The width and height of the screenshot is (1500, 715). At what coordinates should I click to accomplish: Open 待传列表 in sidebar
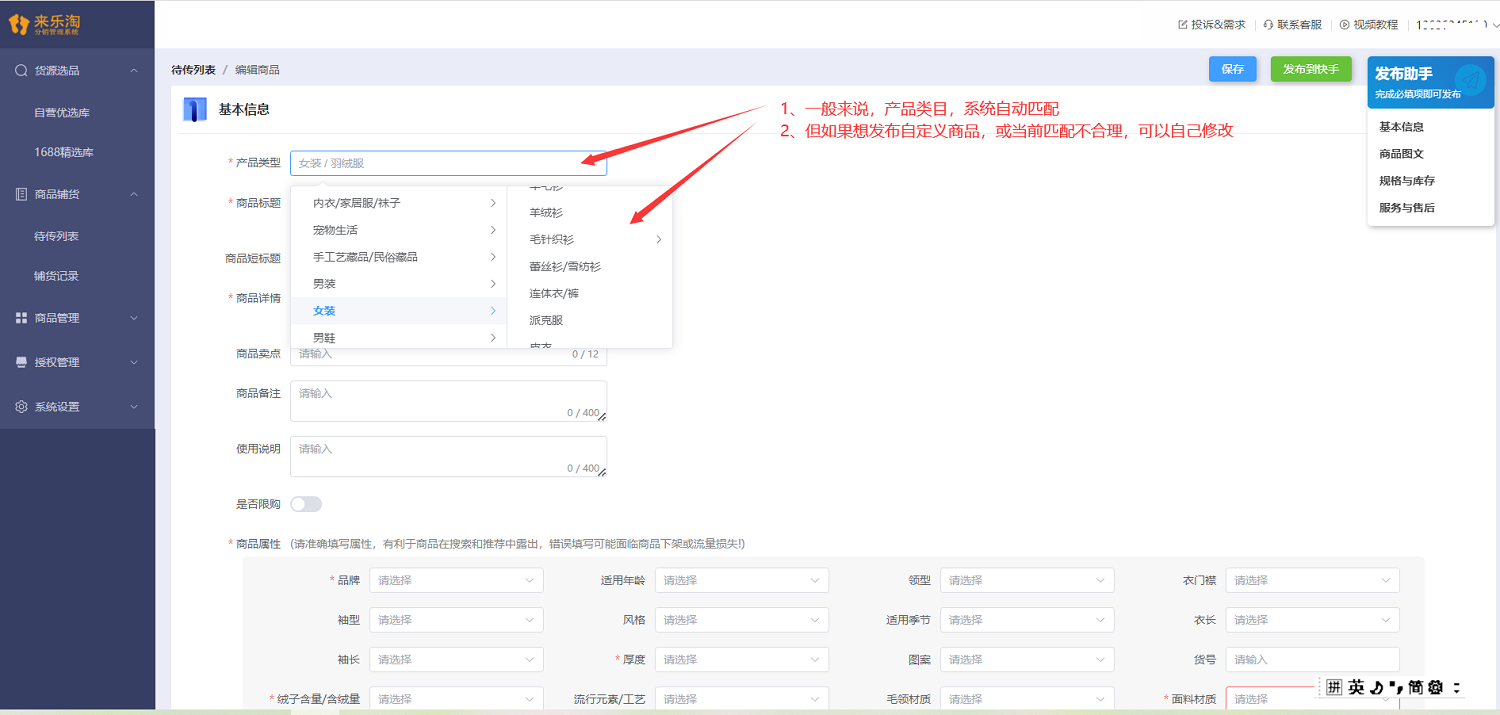pyautogui.click(x=56, y=237)
